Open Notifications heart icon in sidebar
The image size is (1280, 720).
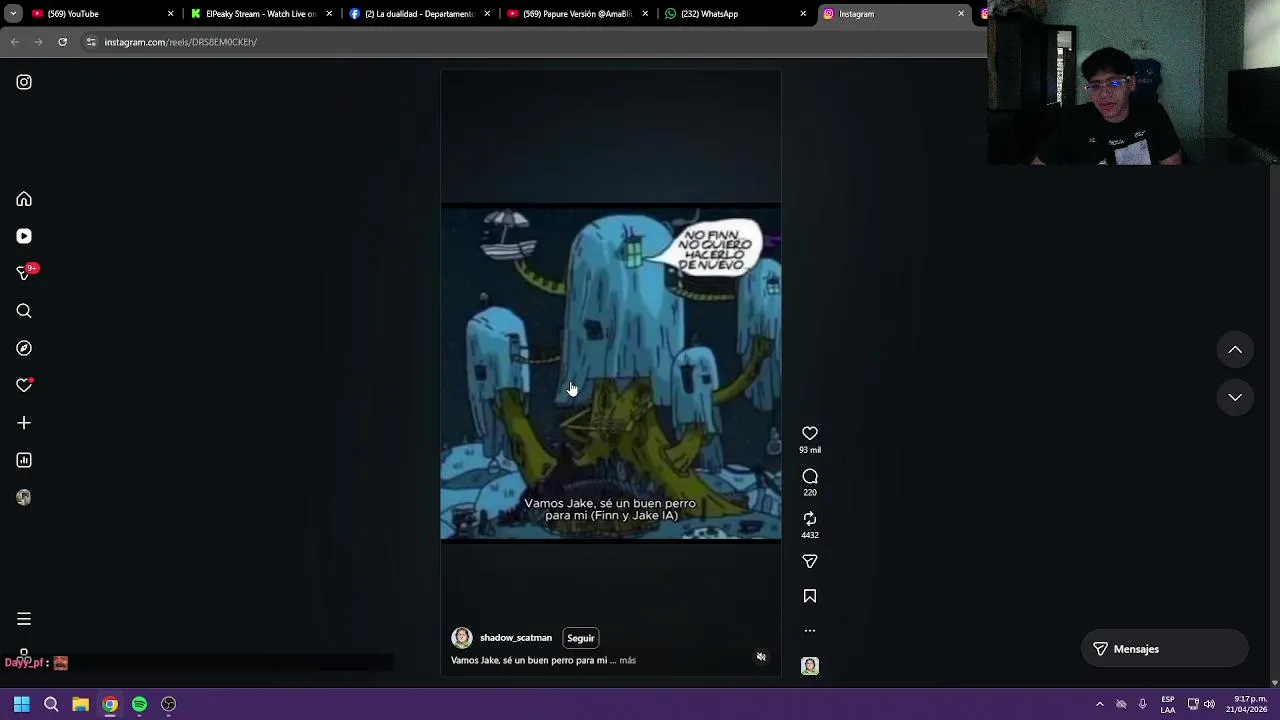tap(24, 385)
